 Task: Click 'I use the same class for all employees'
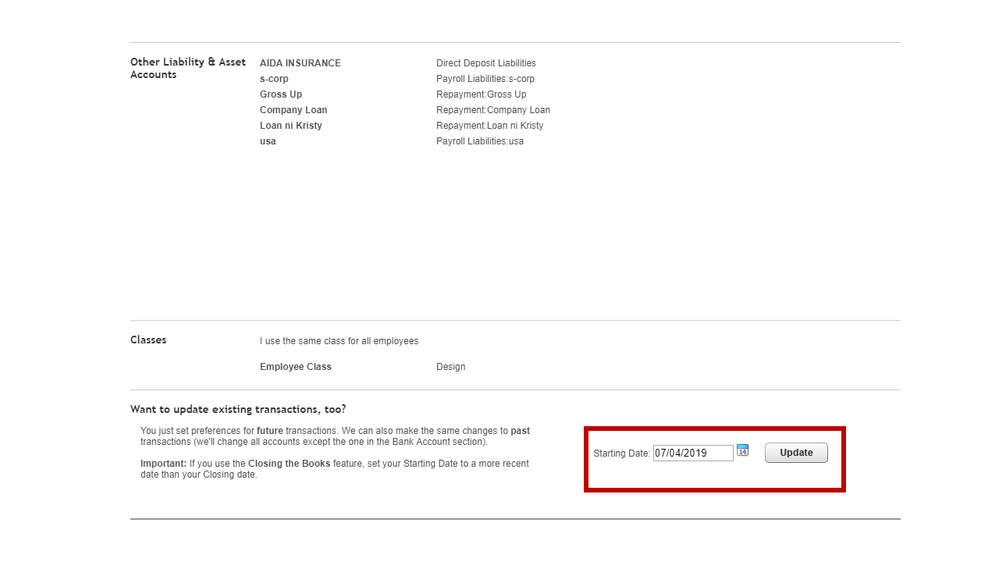tap(339, 341)
